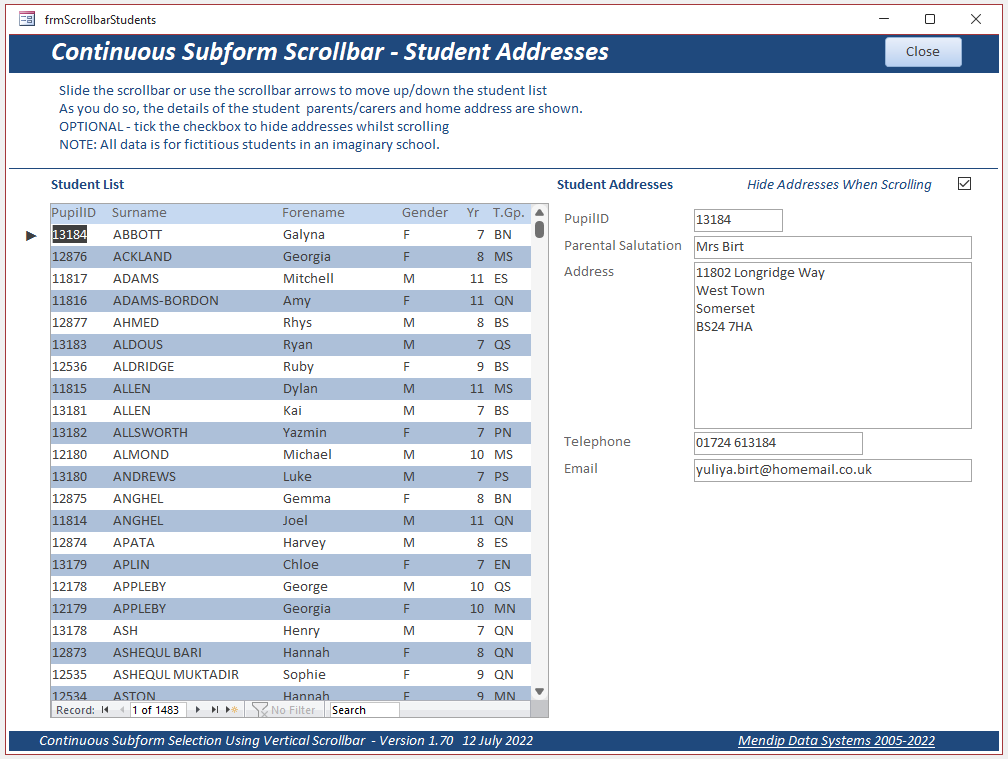Toggle Hide Addresses When Scrolling checkbox
Image resolution: width=1008 pixels, height=759 pixels.
(x=964, y=184)
